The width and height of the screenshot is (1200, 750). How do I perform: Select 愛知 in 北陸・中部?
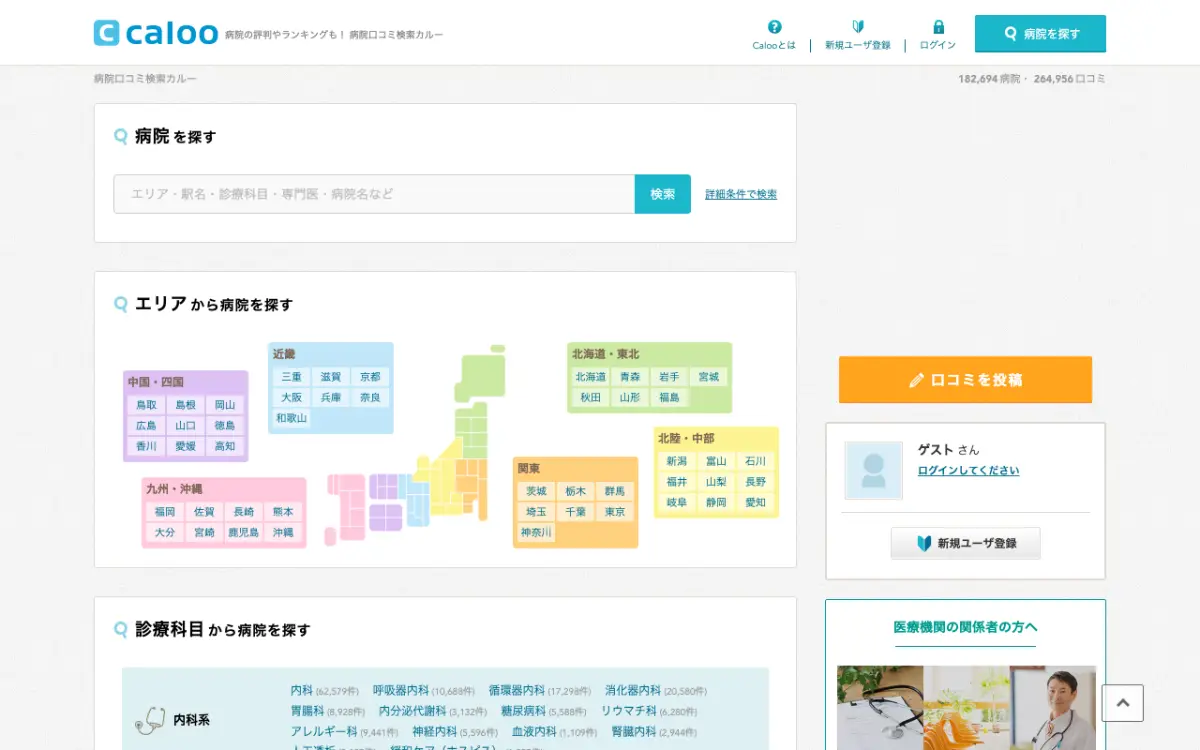click(755, 502)
